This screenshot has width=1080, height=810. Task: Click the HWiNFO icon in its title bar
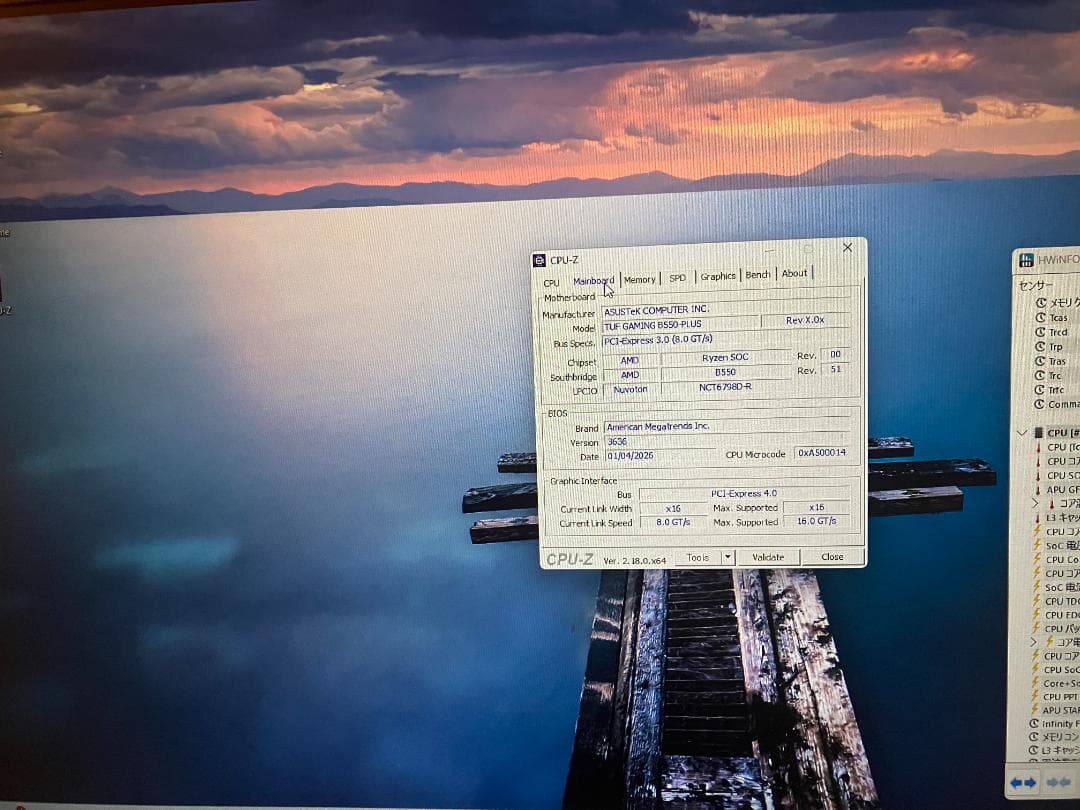coord(1026,260)
